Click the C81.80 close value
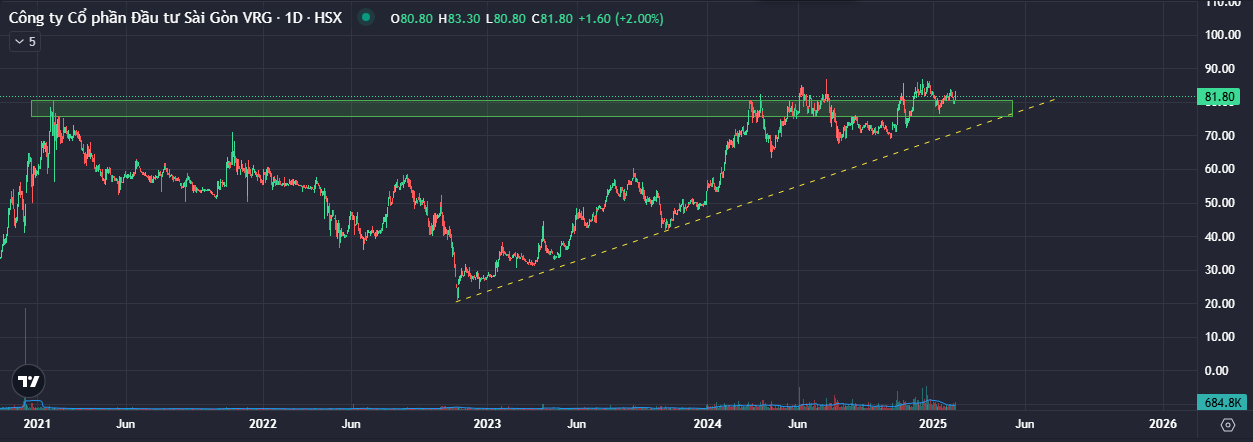 [552, 19]
